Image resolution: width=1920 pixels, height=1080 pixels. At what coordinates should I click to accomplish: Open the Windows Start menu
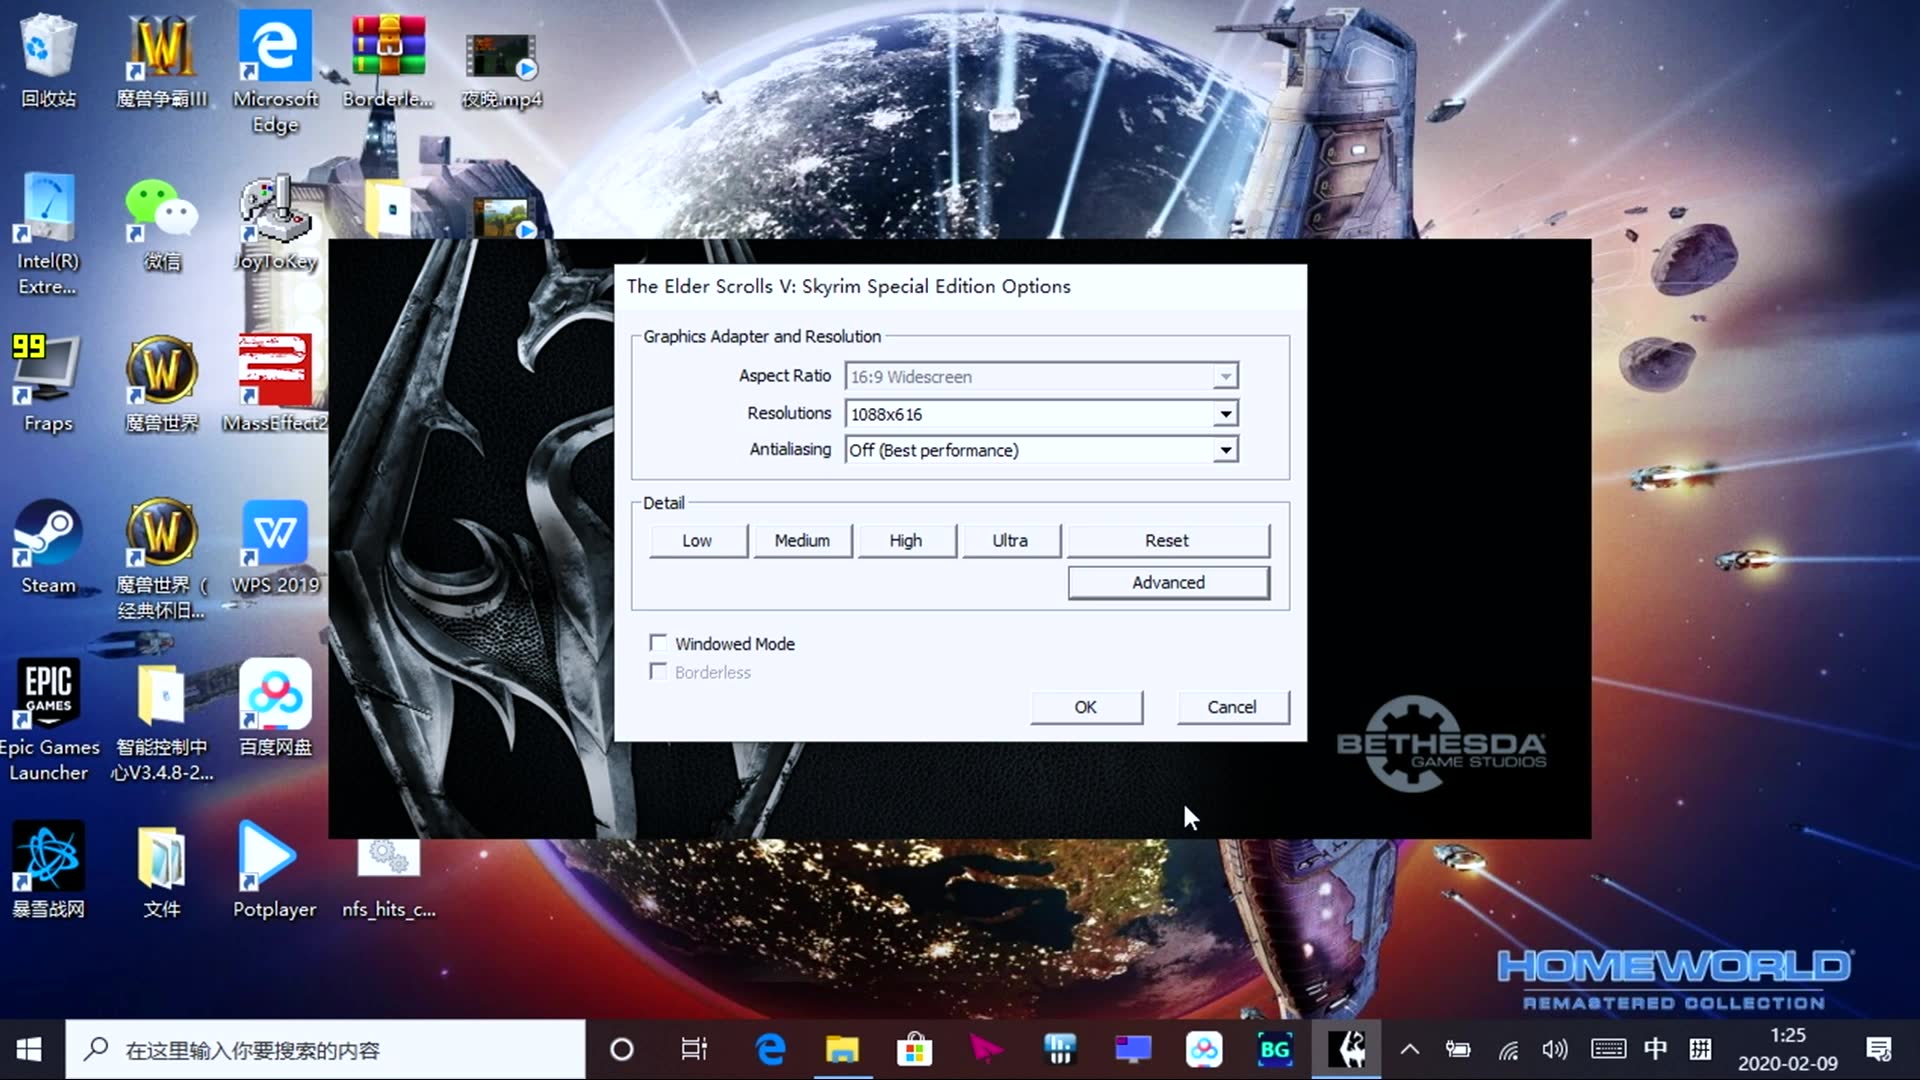[29, 1049]
